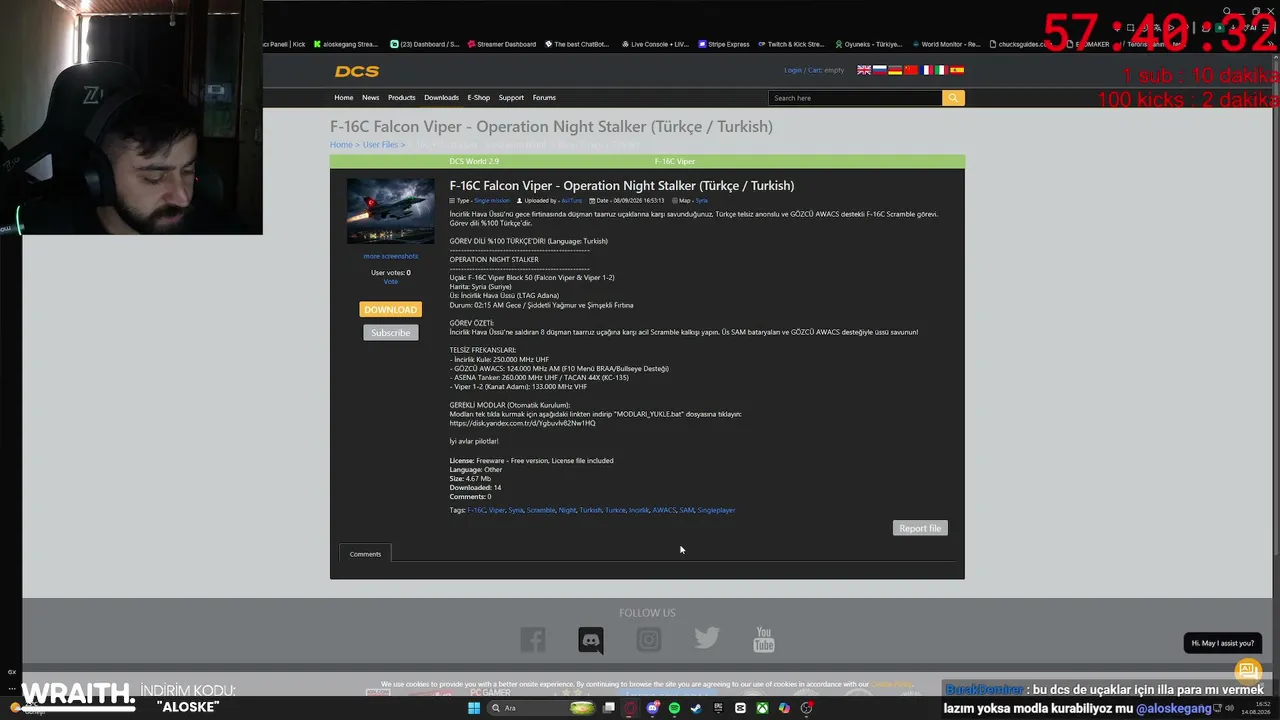Switch site language with the Russian flag
This screenshot has height=720, width=1280.
tap(880, 70)
